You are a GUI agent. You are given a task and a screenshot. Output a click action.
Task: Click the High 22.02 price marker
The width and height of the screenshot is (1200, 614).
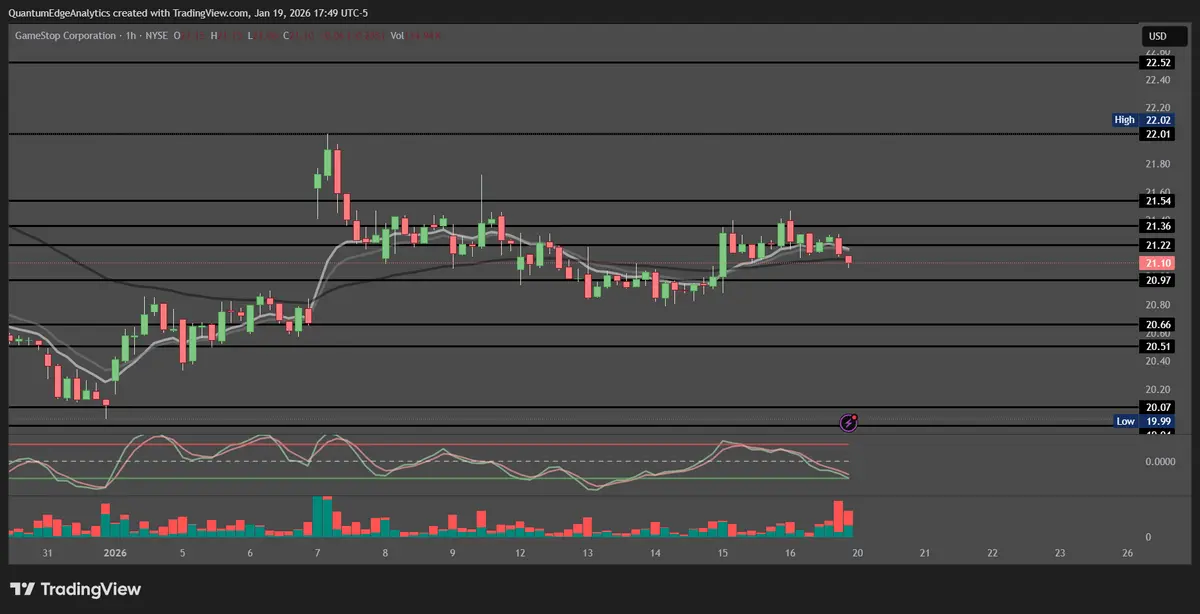[1143, 120]
